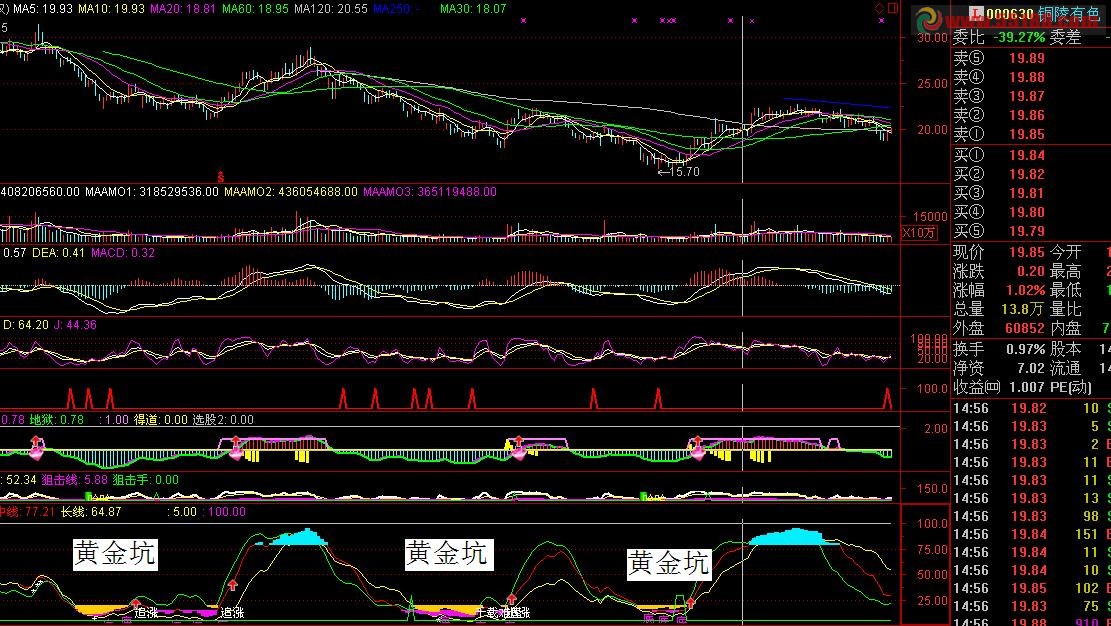
Task: Select the MA20: 18.81 moving average label
Action: [183, 9]
